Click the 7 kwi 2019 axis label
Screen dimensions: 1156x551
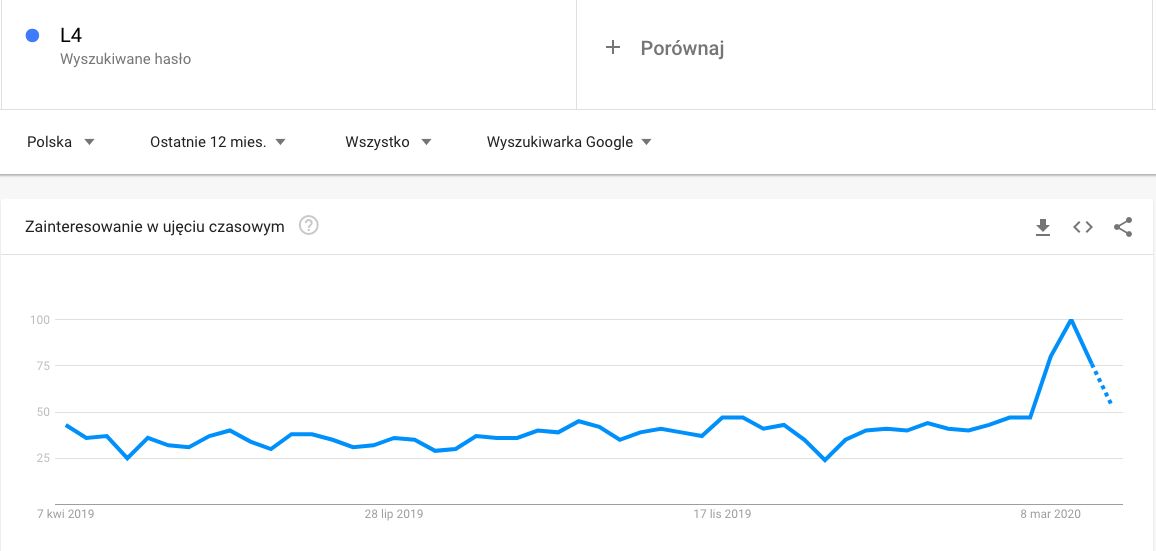(66, 514)
